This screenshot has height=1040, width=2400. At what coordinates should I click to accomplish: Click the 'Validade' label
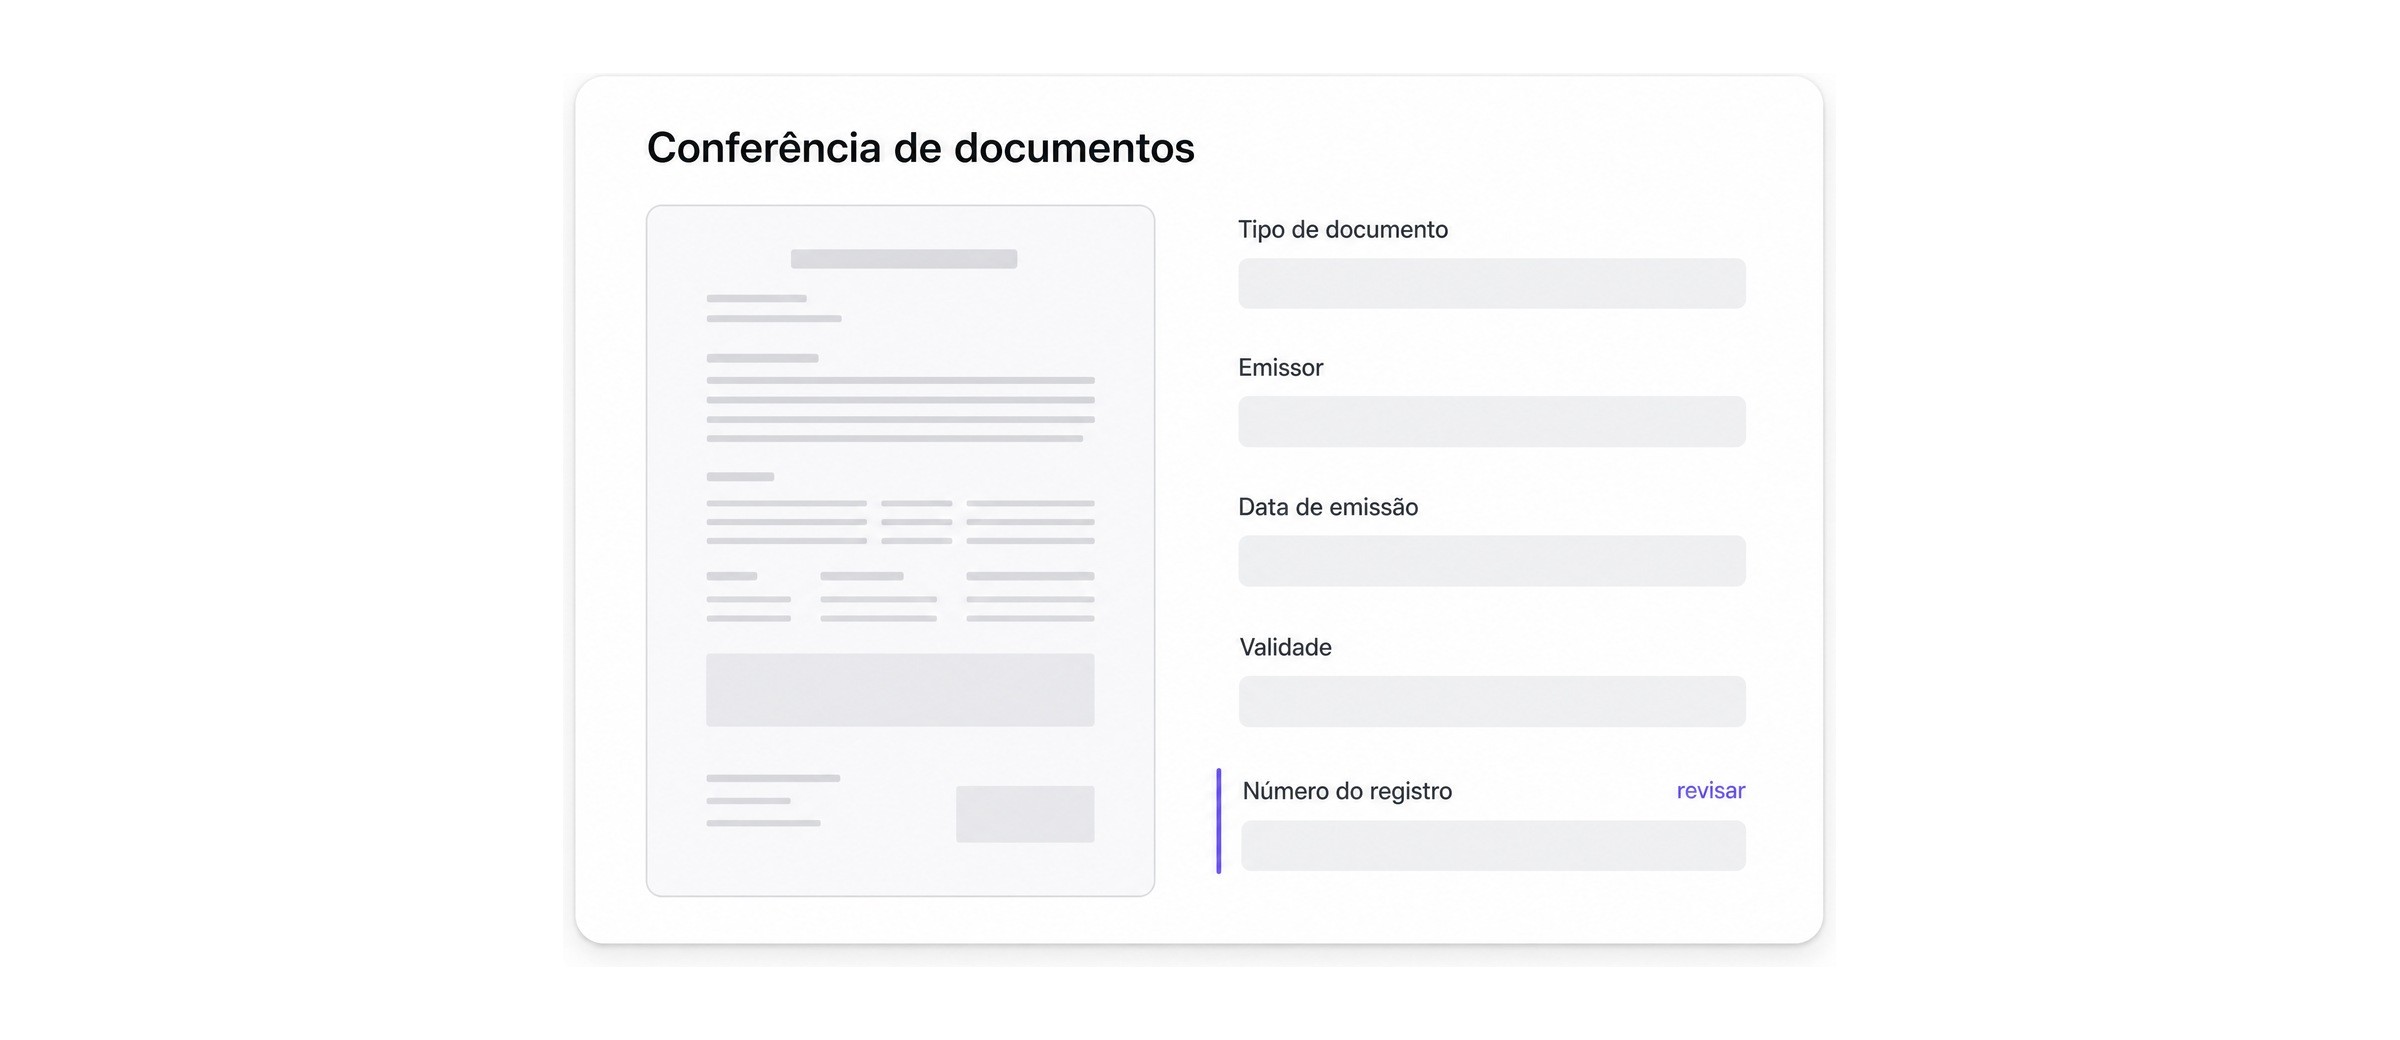[1285, 647]
